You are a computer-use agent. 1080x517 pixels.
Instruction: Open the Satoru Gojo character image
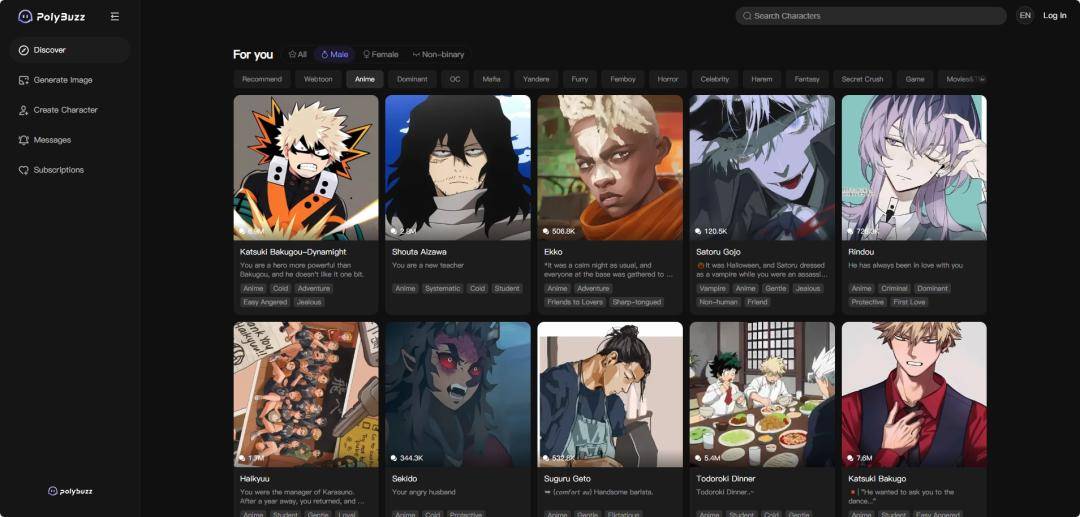click(x=762, y=167)
